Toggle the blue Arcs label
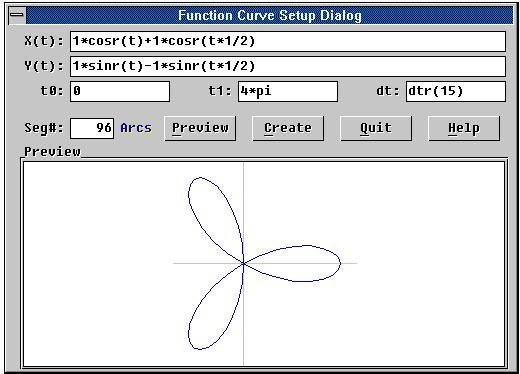 click(x=136, y=128)
